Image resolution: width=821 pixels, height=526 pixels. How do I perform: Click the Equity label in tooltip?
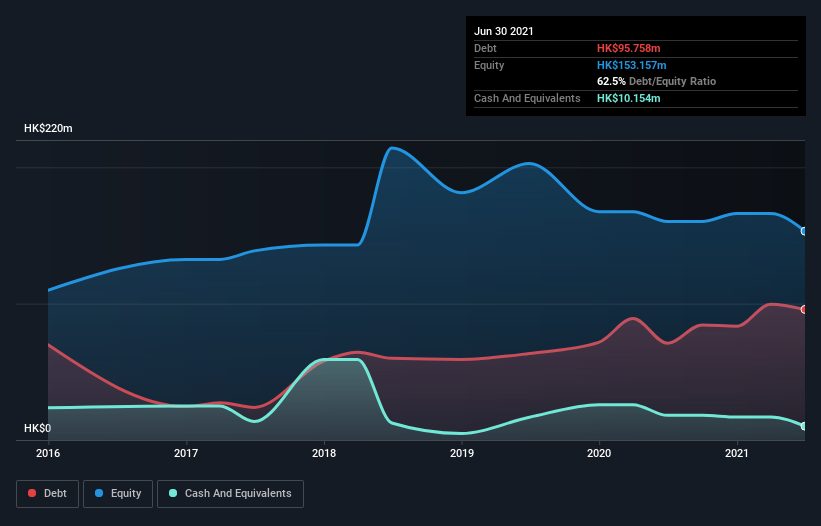click(x=489, y=65)
